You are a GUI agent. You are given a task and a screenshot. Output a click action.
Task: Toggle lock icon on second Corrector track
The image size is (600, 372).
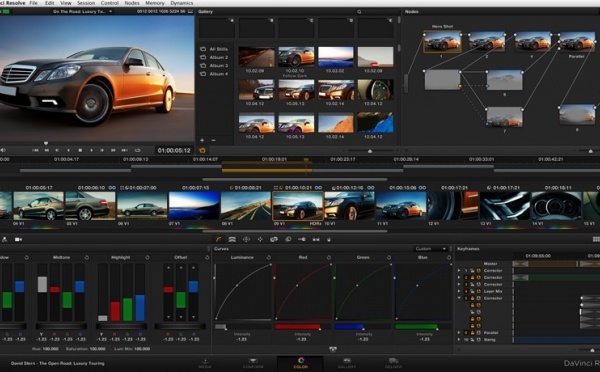[x=472, y=277]
